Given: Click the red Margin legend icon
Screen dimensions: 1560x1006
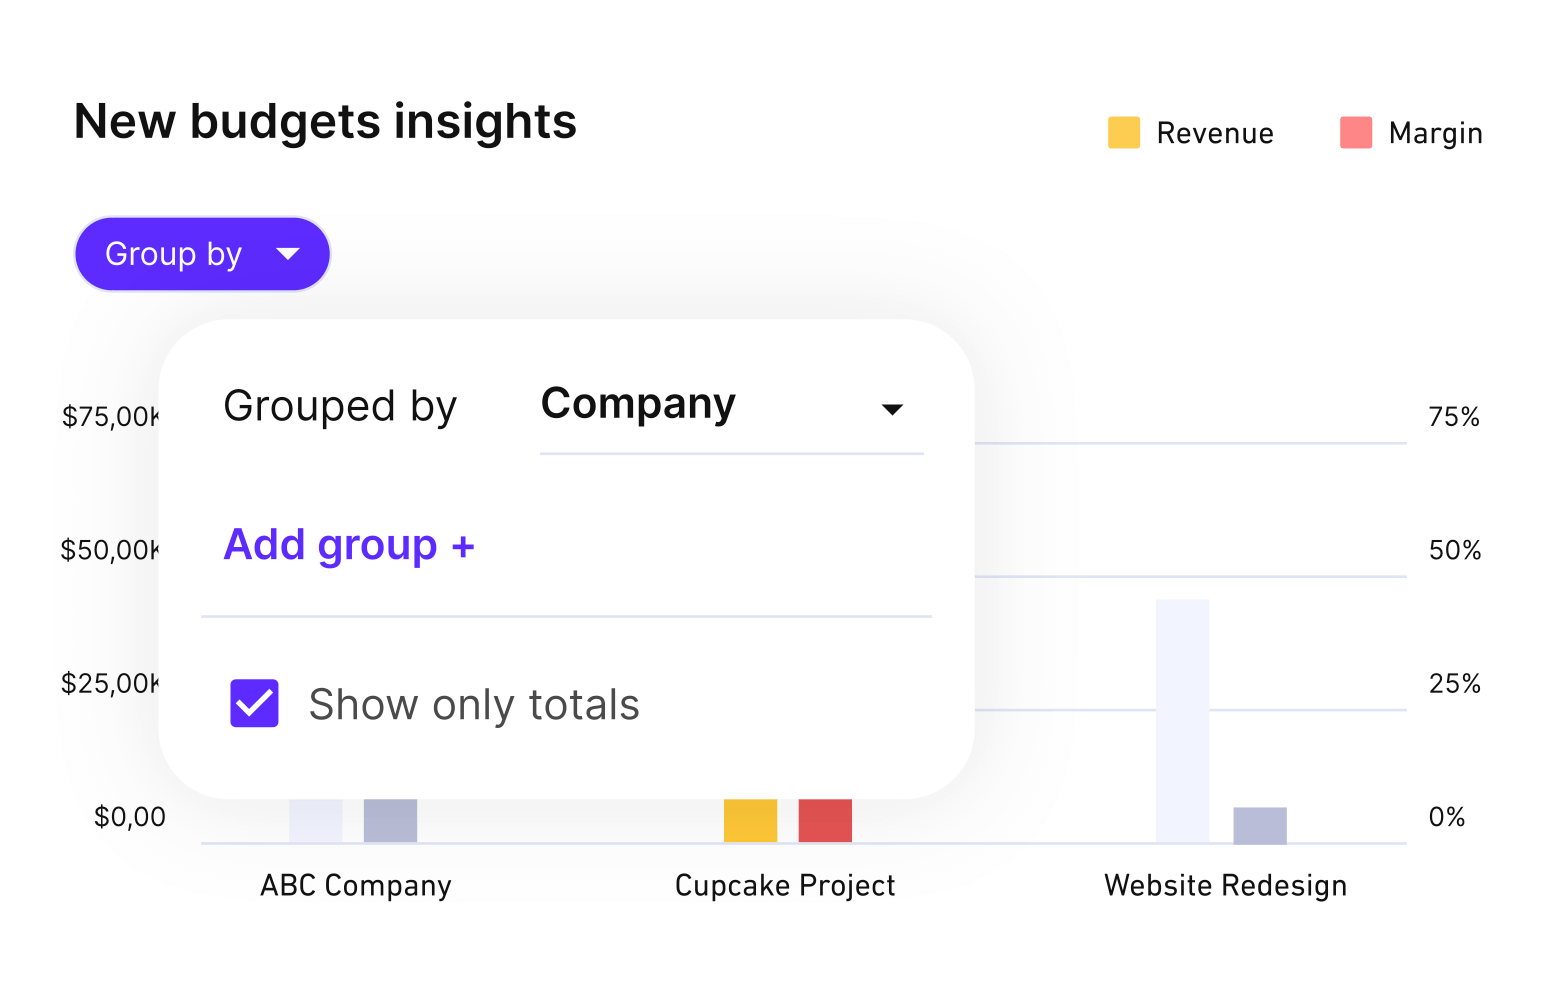Looking at the screenshot, I should coord(1354,132).
